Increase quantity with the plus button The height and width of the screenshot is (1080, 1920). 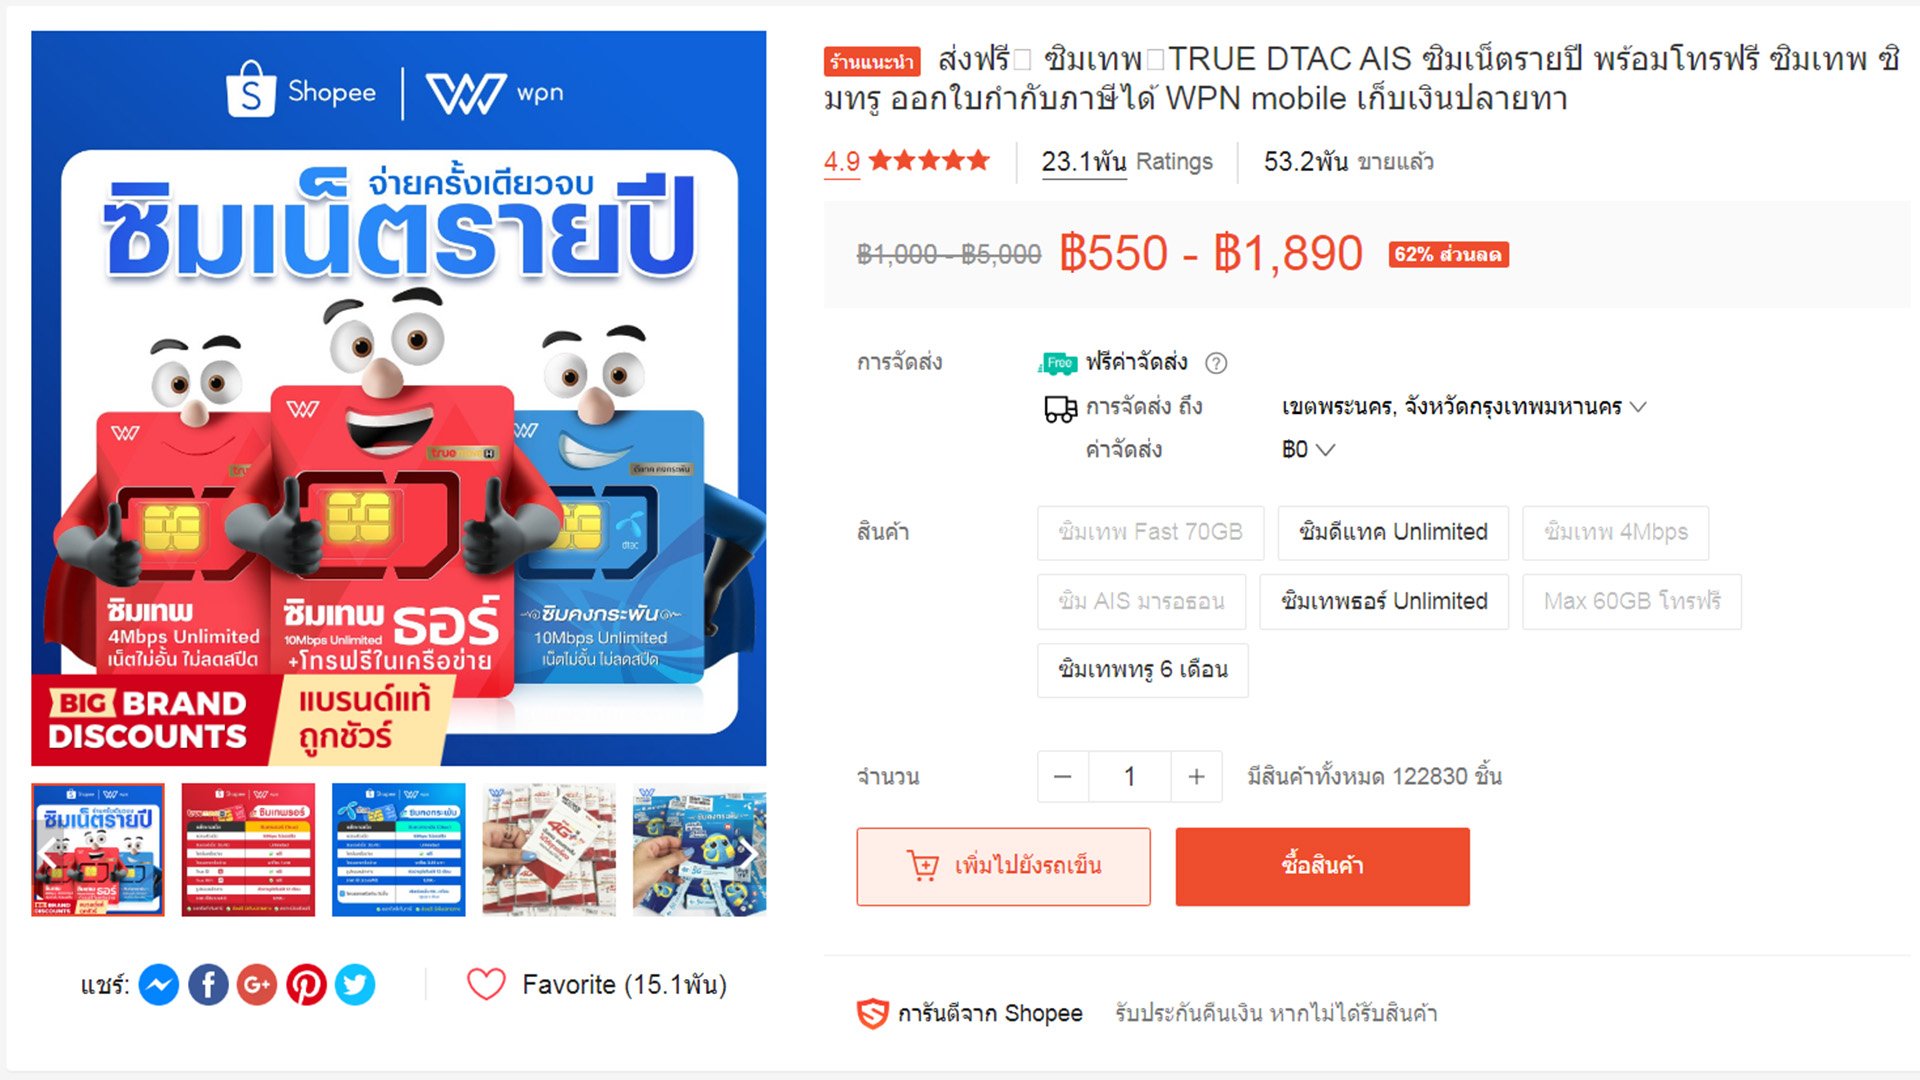(x=1196, y=777)
